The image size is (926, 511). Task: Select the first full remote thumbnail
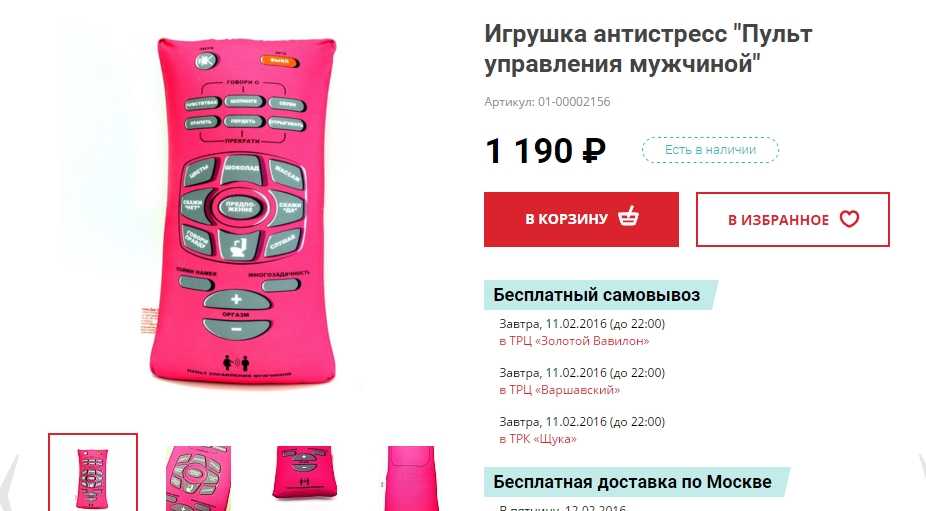(93, 473)
